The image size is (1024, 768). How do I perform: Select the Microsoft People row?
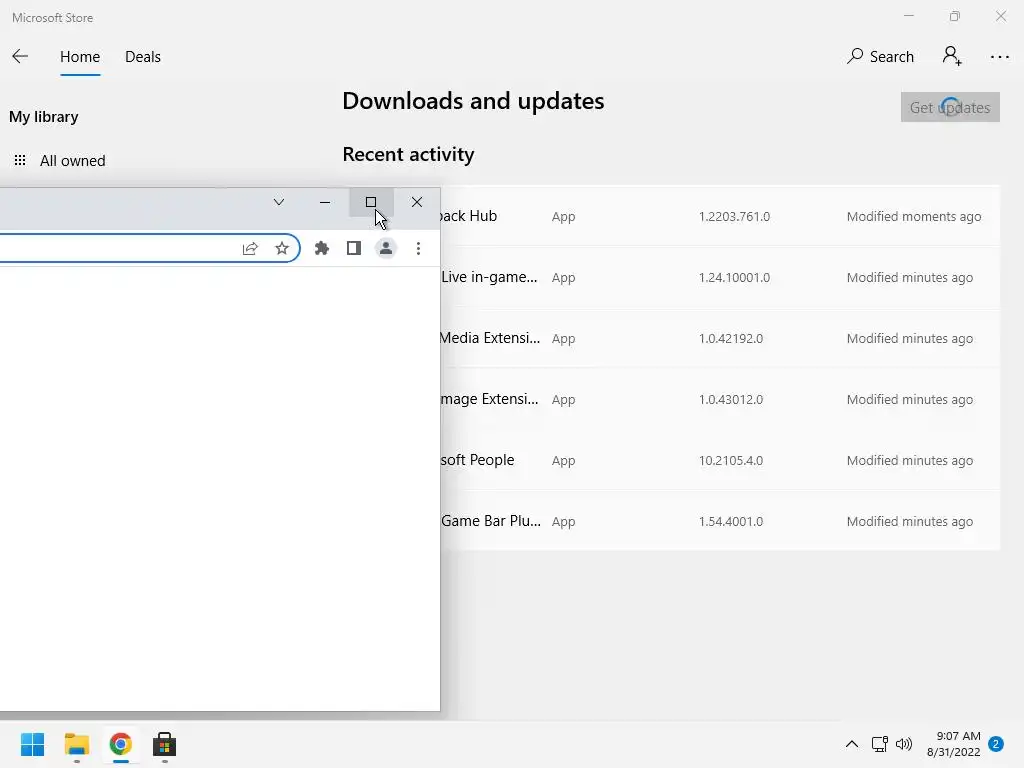[720, 460]
